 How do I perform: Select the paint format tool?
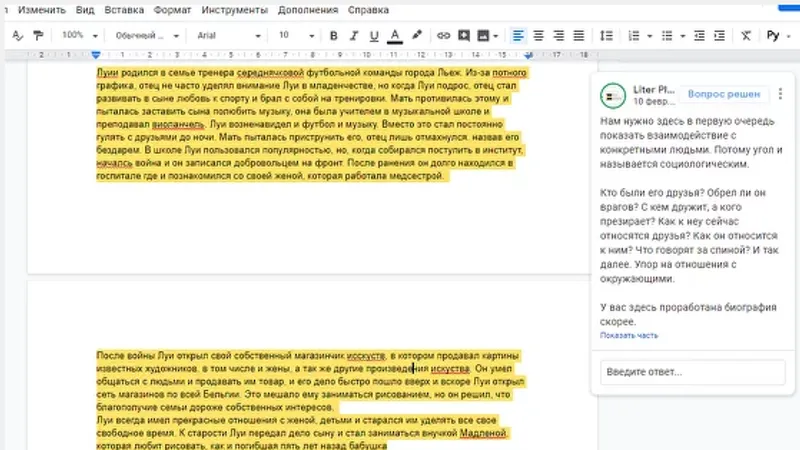(x=38, y=36)
